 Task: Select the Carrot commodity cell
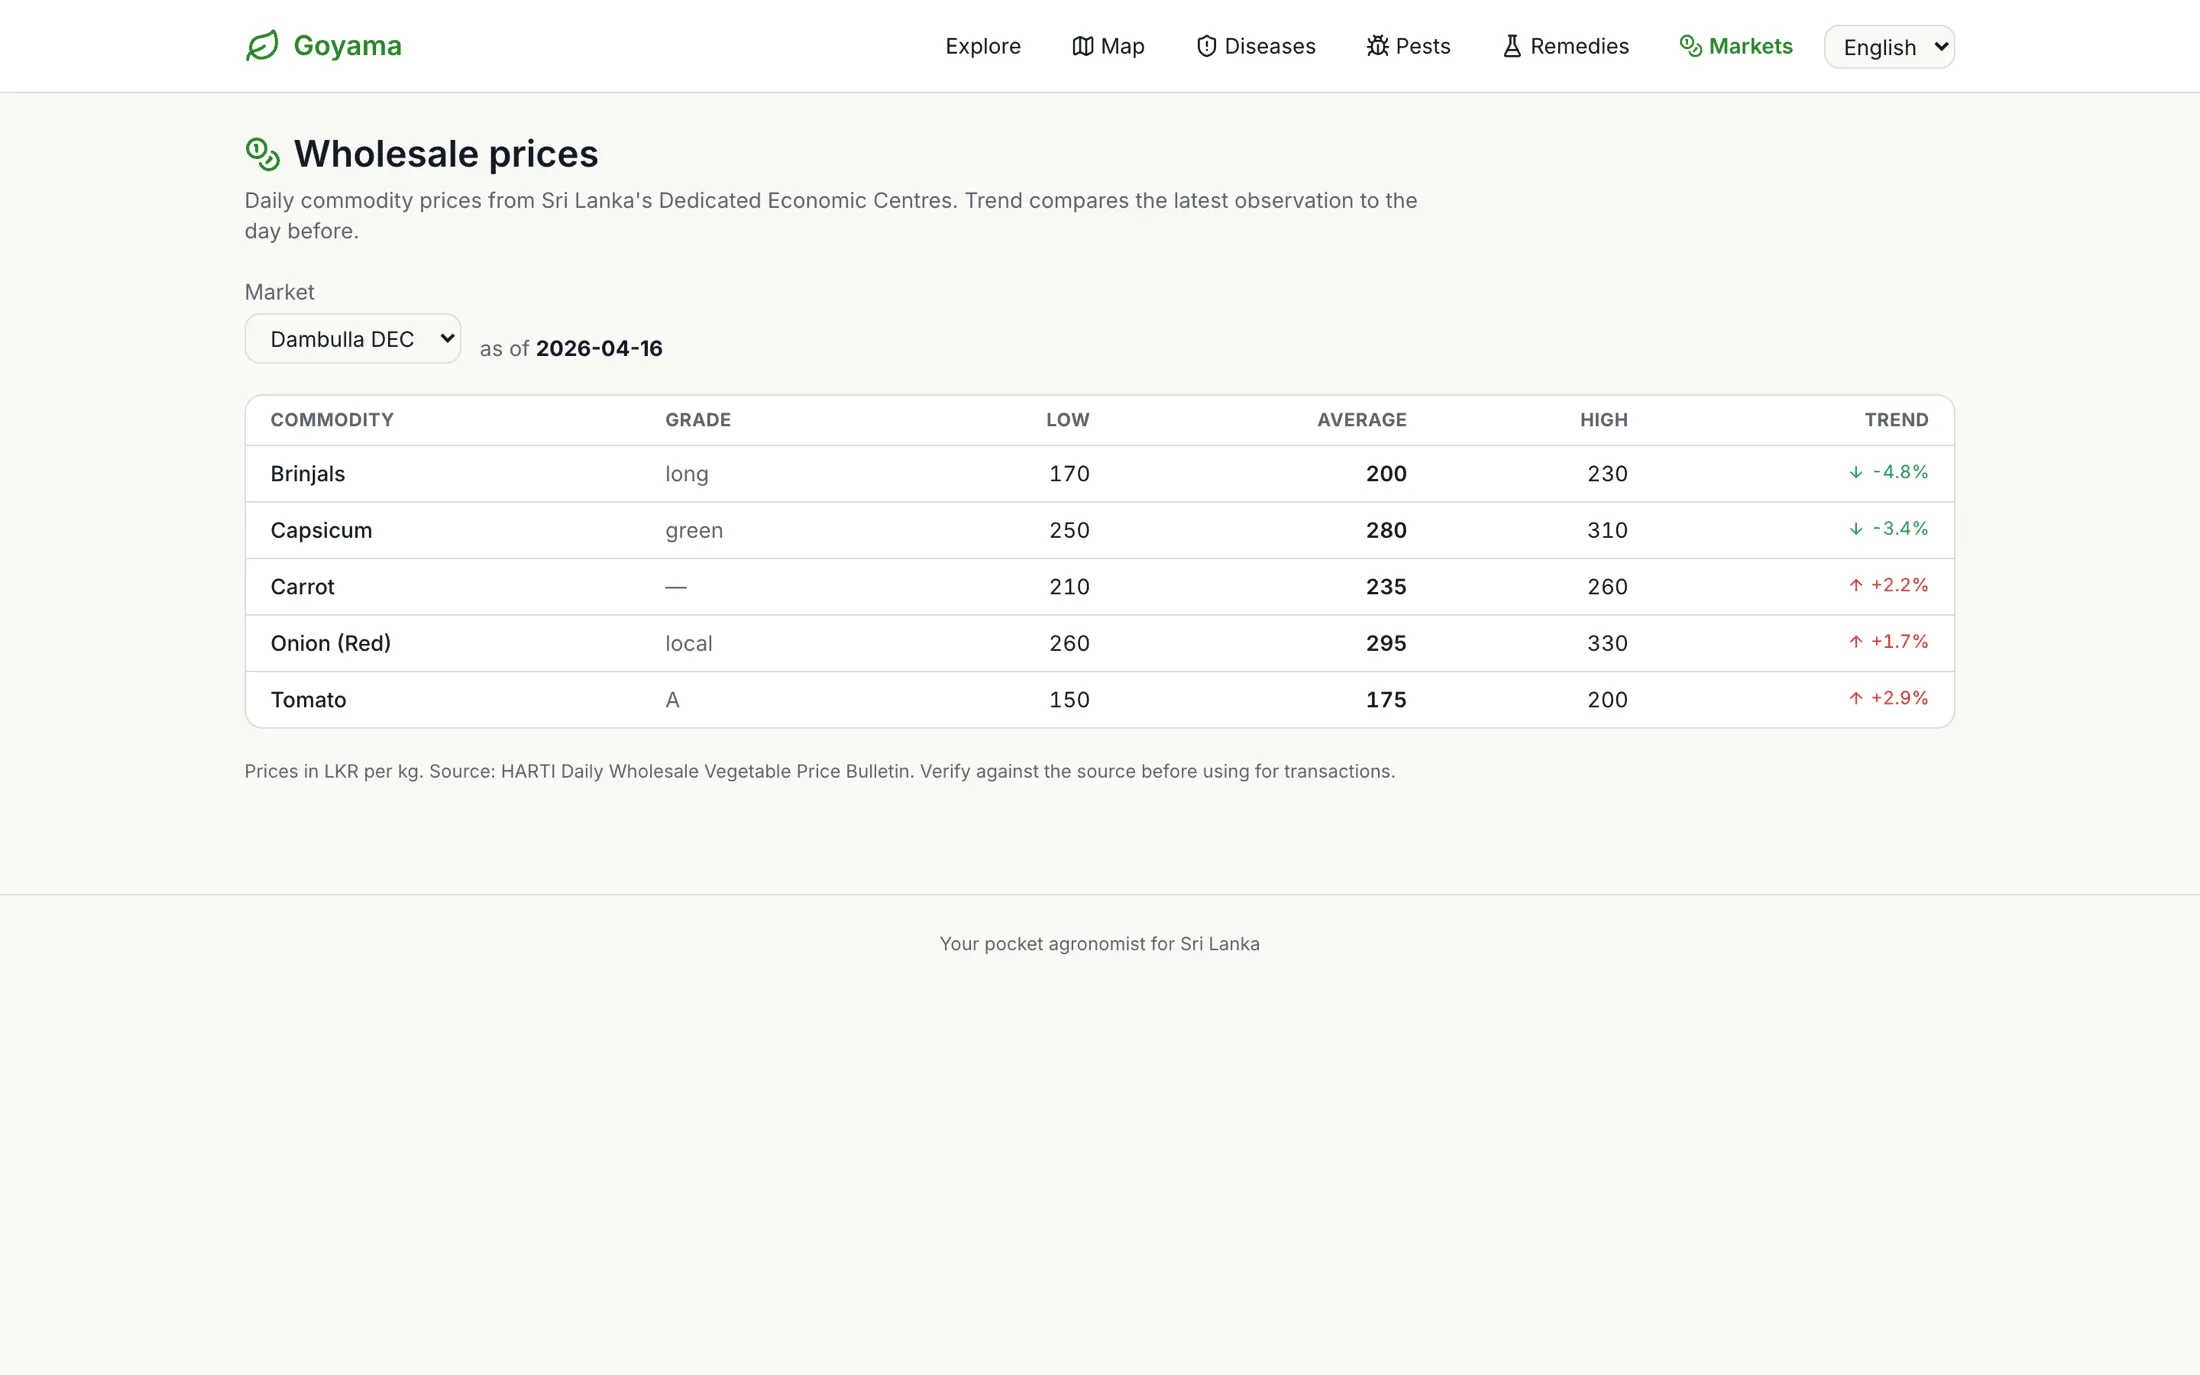[x=302, y=587]
